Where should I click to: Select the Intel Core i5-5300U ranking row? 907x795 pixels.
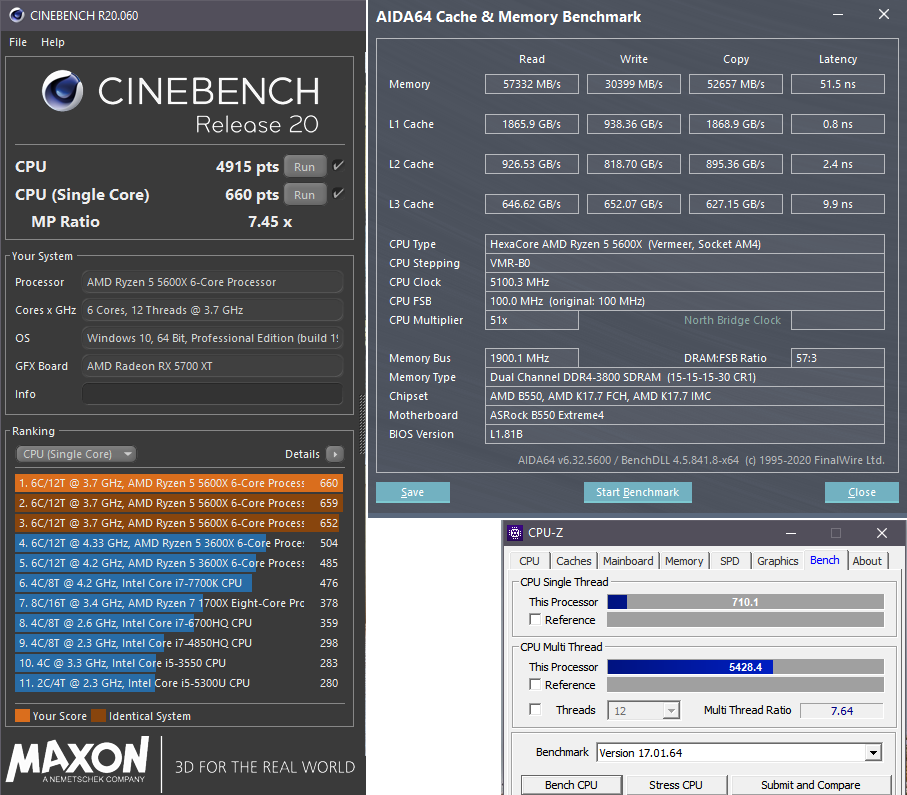click(x=179, y=683)
